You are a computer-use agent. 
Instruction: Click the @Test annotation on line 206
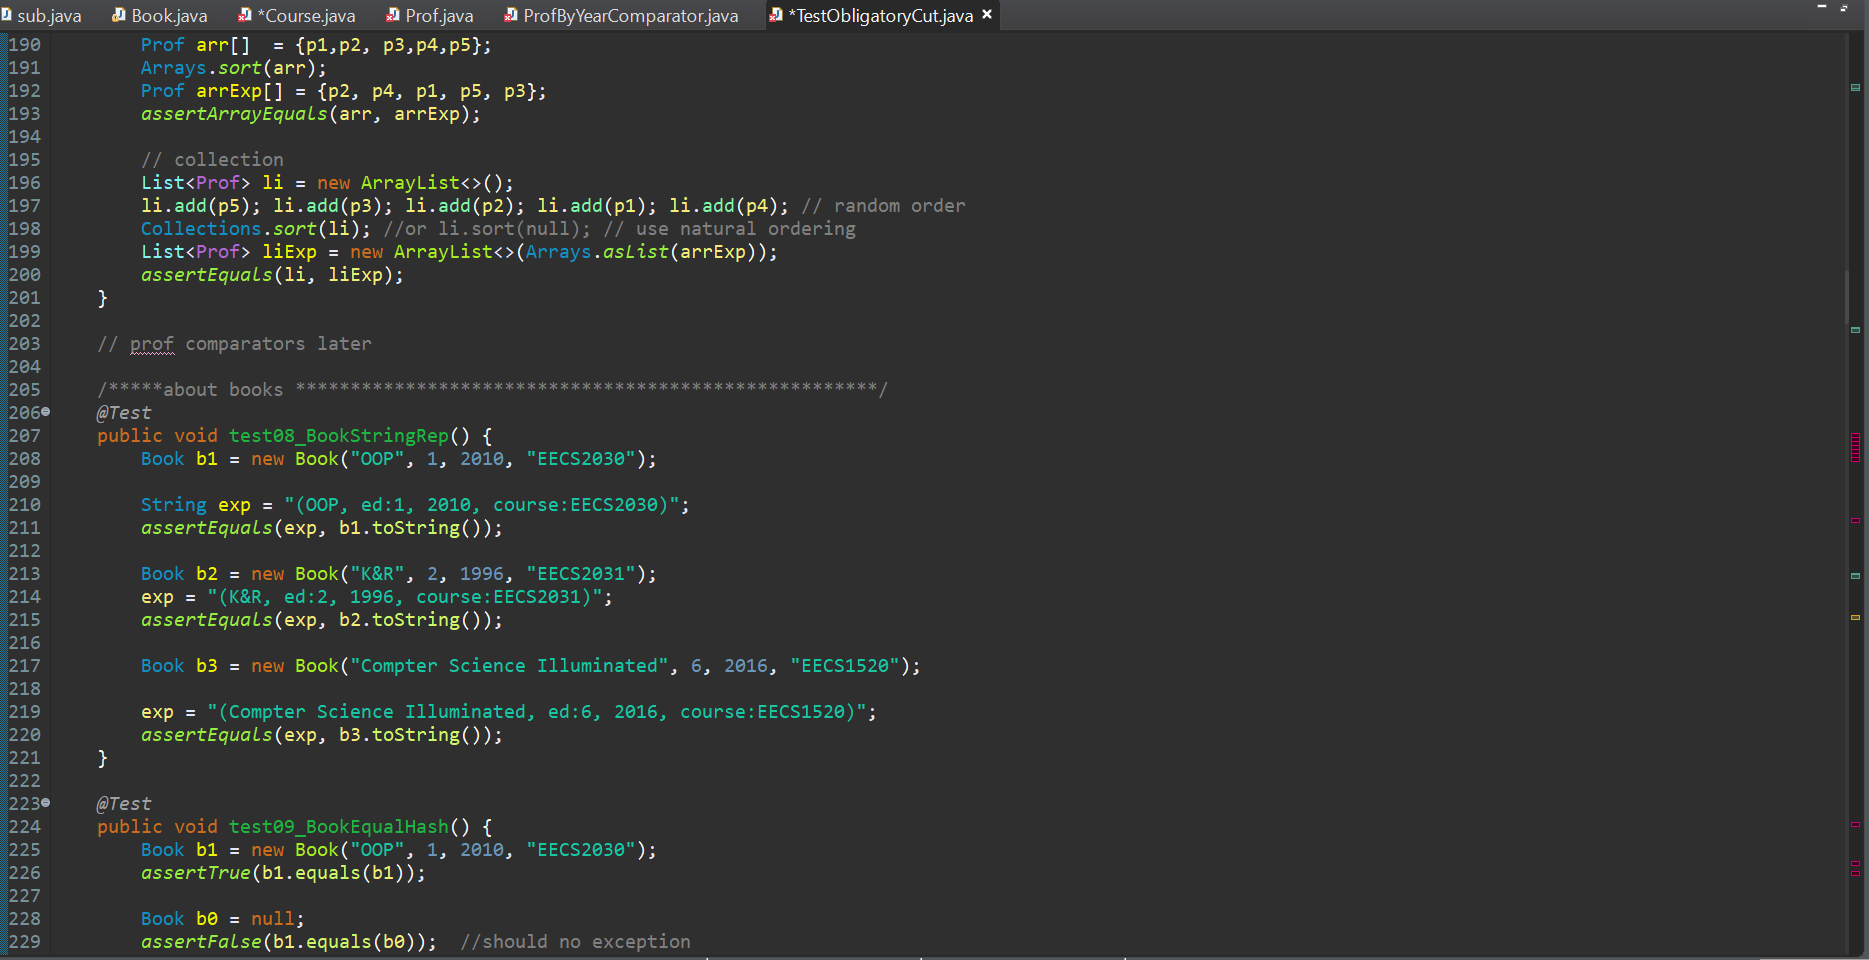[124, 413]
